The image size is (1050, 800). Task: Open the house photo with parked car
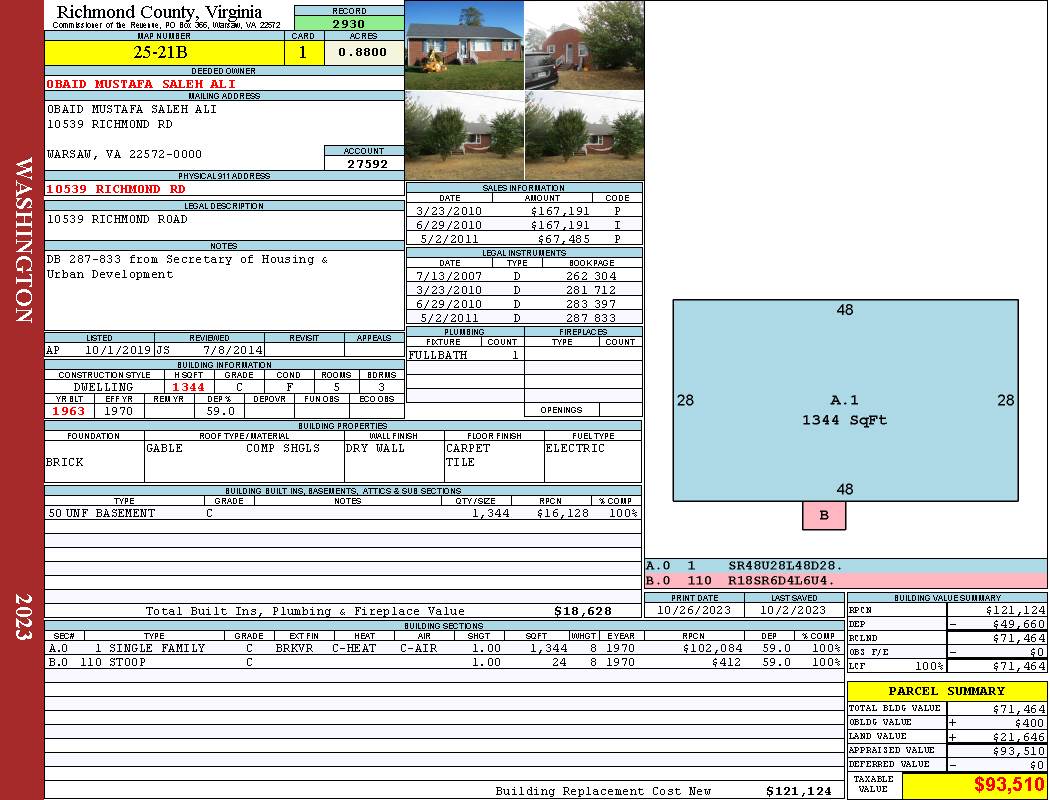pos(584,45)
